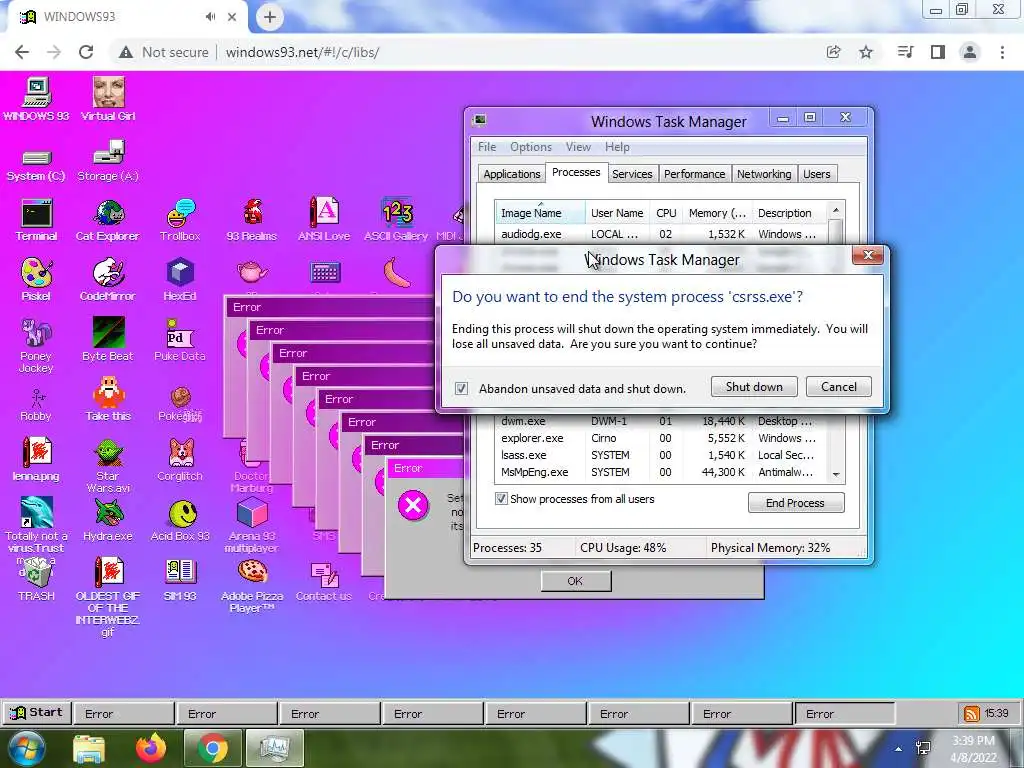Viewport: 1024px width, 768px height.
Task: Switch to the Performance tab
Action: click(x=694, y=174)
